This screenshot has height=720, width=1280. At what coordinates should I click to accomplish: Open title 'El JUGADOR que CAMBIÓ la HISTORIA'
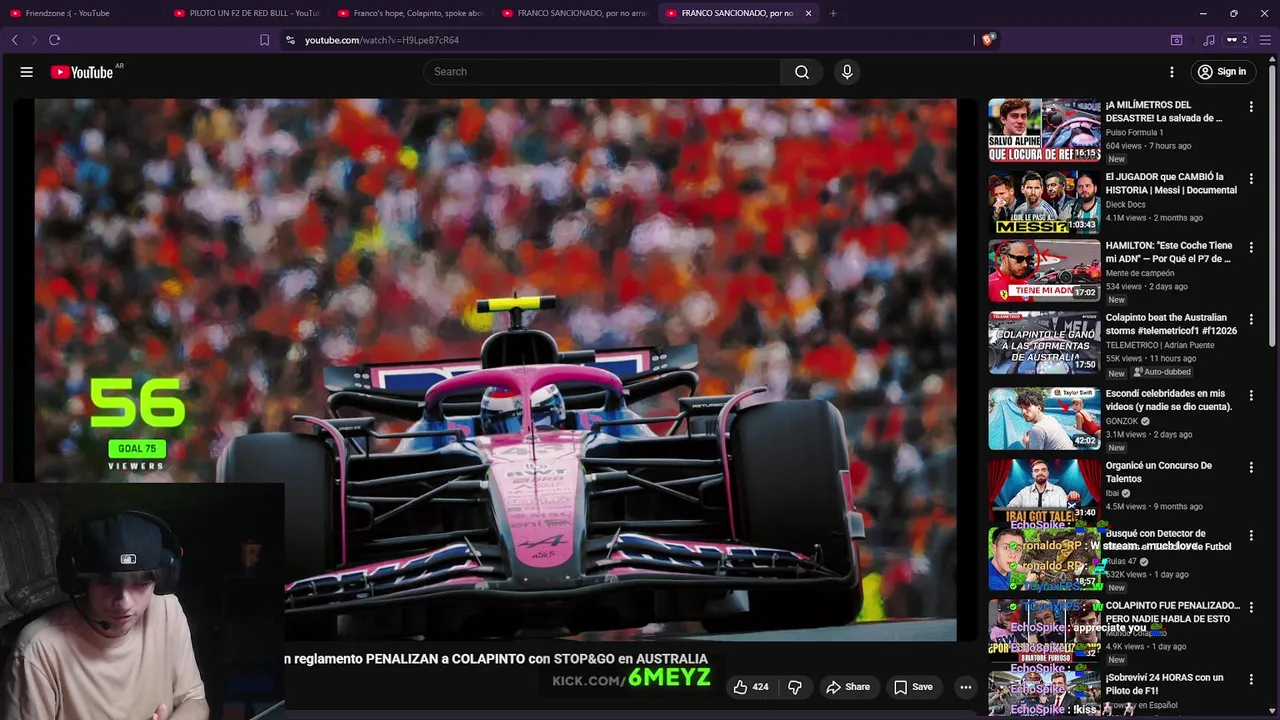1171,183
